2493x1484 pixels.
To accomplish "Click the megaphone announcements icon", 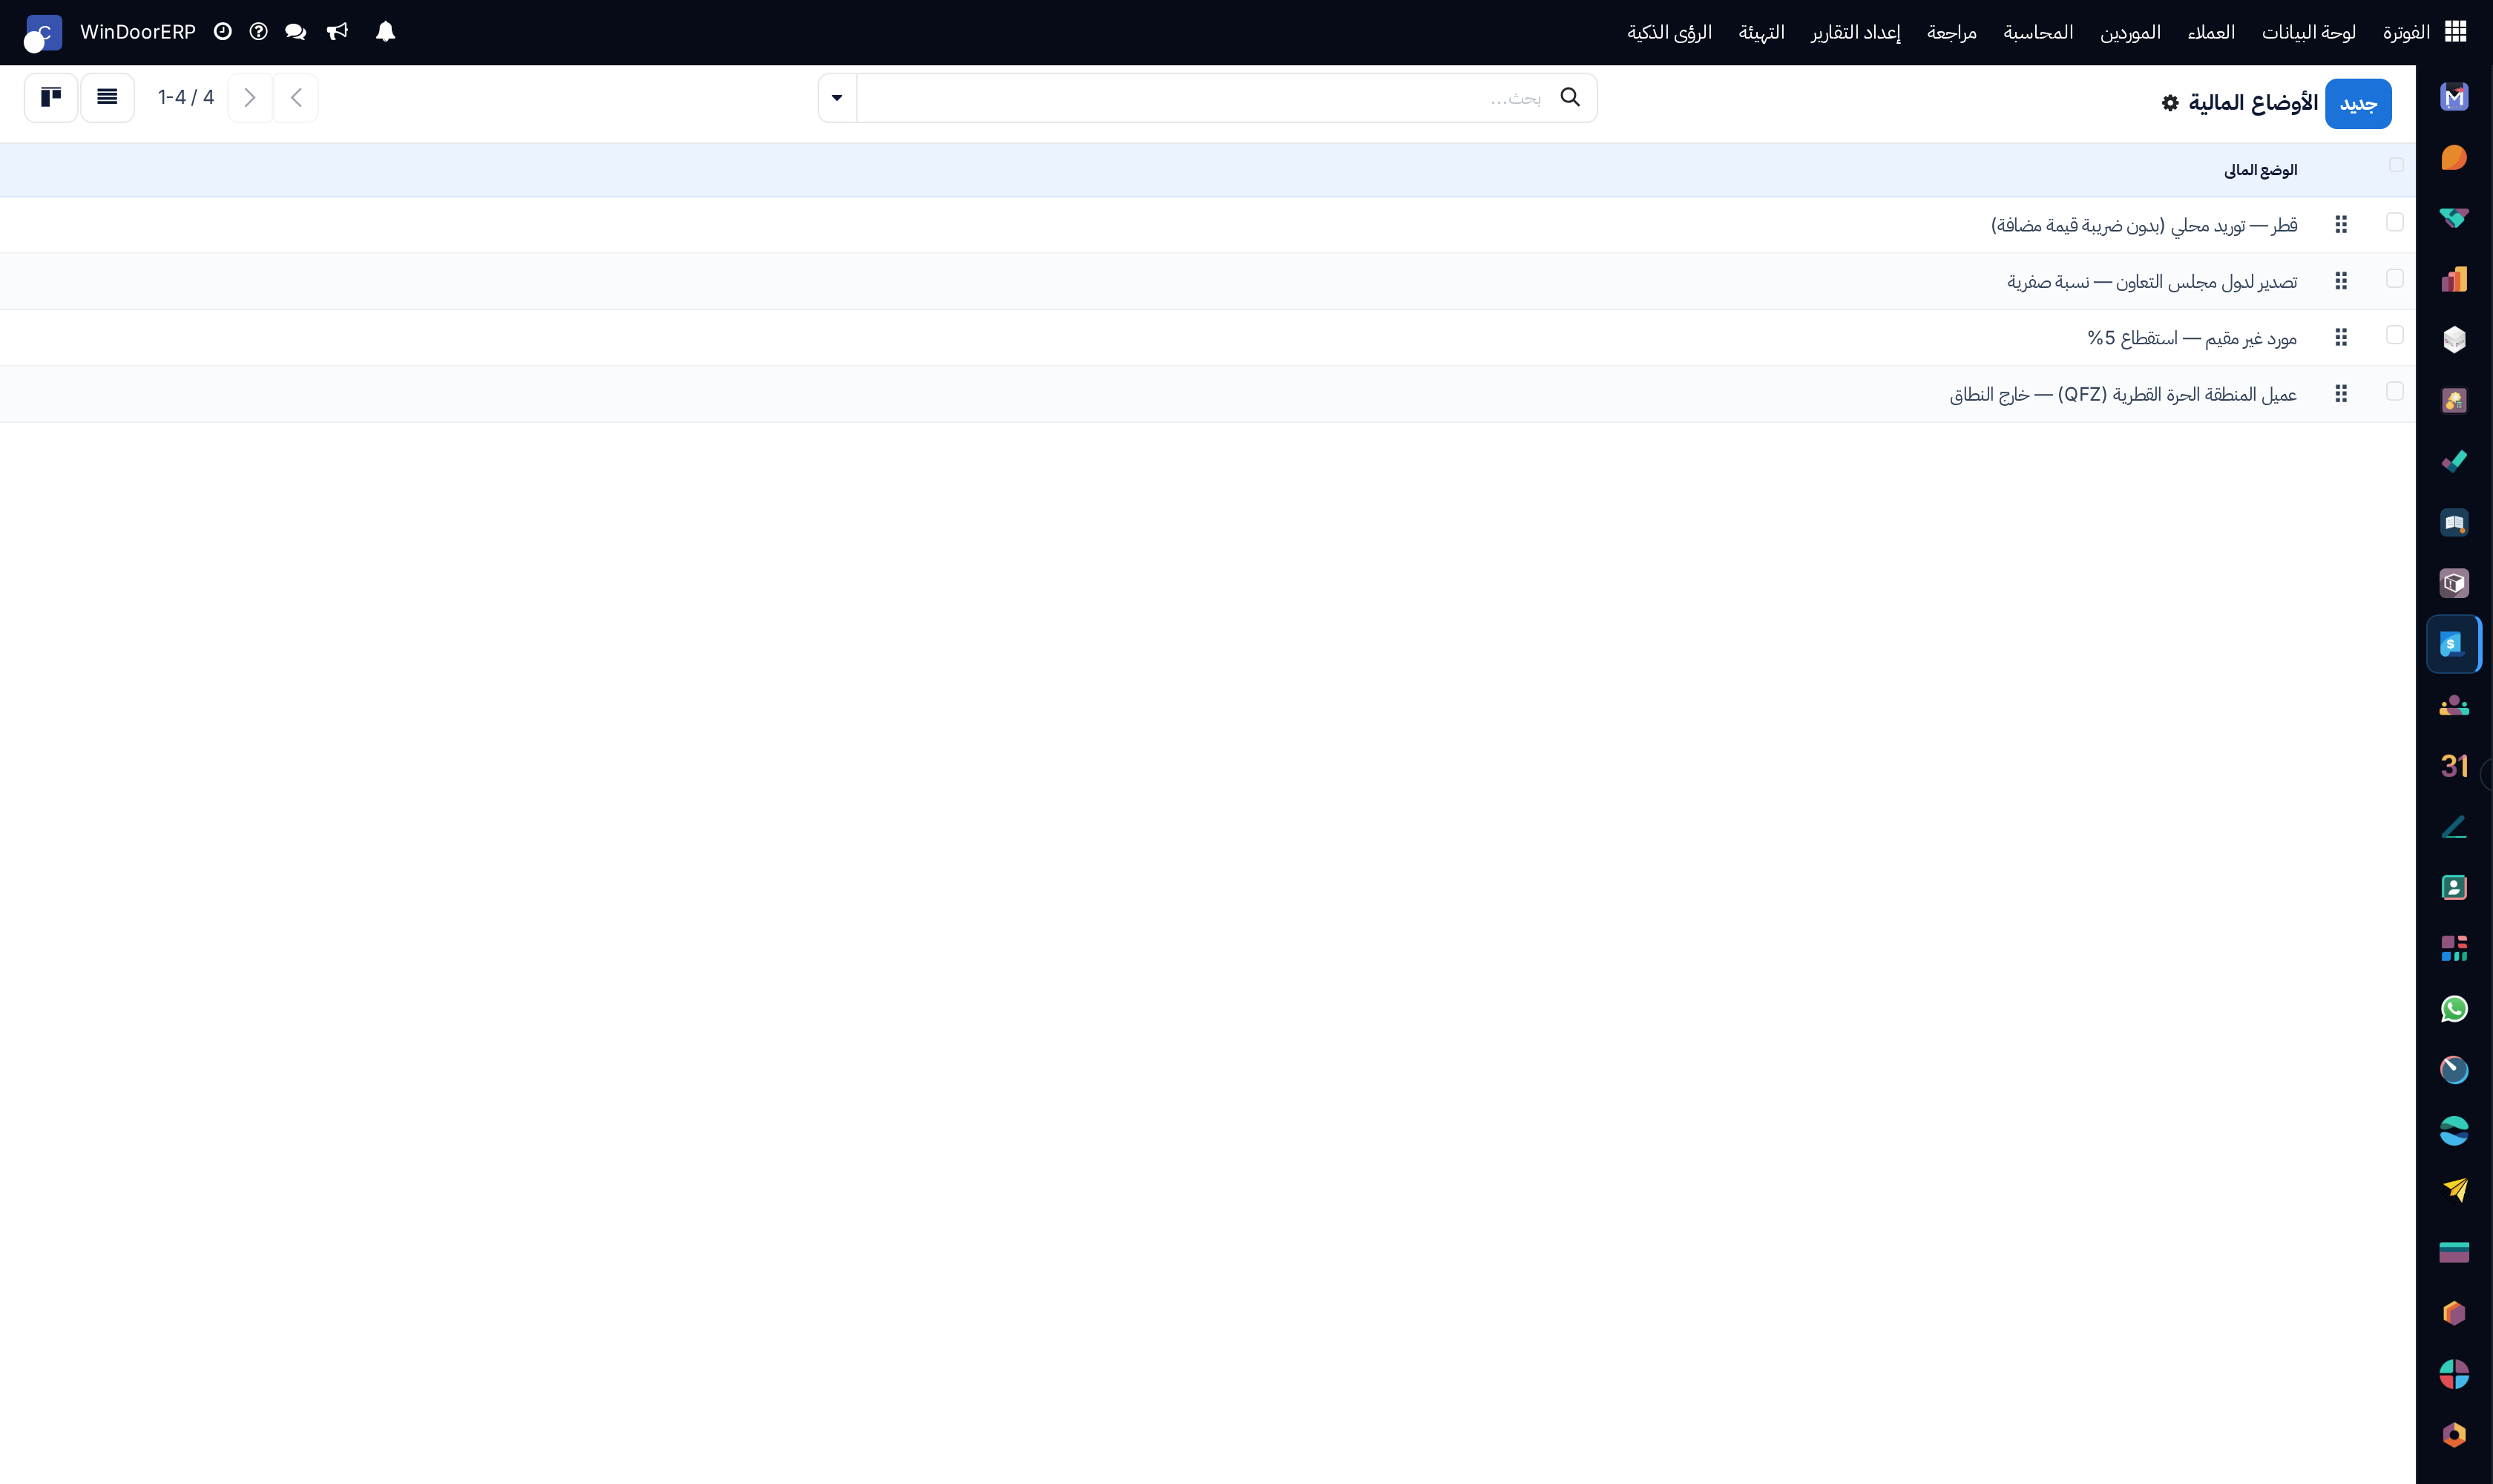I will tap(337, 32).
